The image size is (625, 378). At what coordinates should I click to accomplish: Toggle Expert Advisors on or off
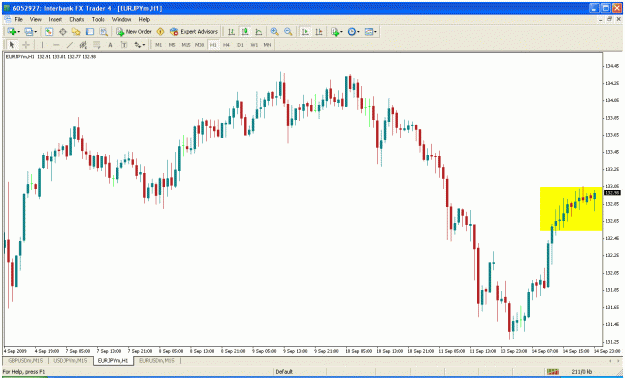(x=194, y=32)
